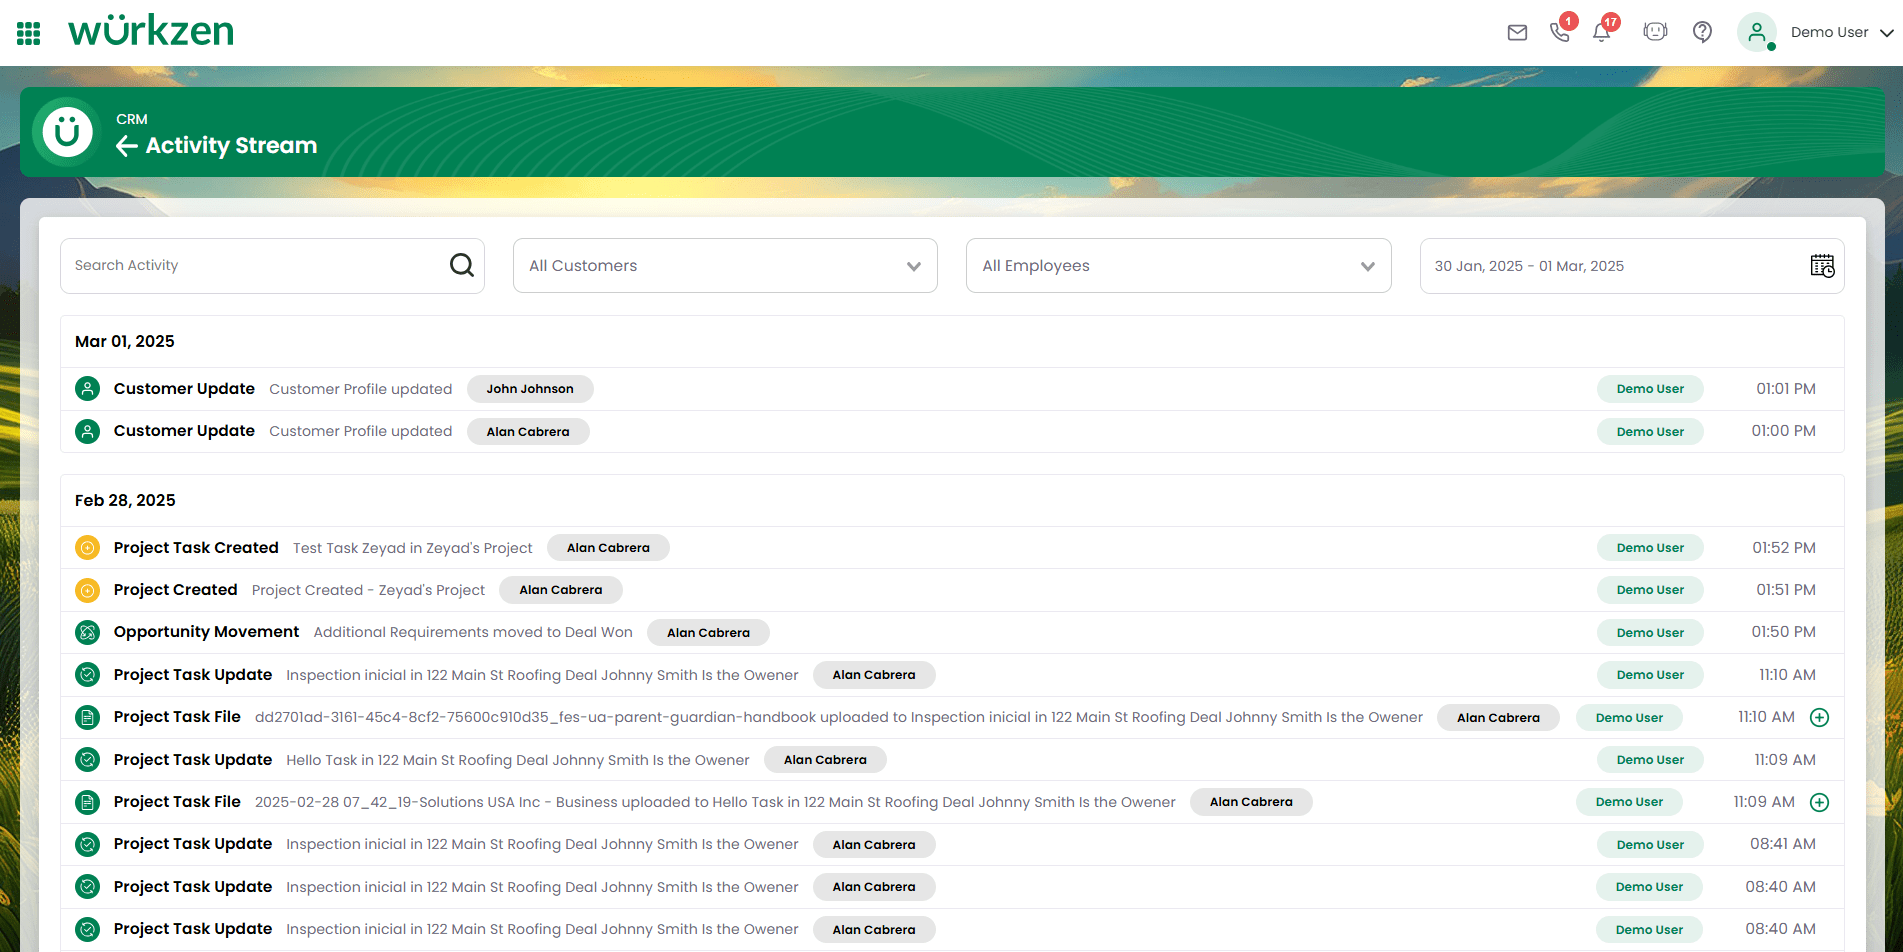Image resolution: width=1903 pixels, height=952 pixels.
Task: Click Demo User badge on Opportunity Movement row
Action: tap(1650, 632)
